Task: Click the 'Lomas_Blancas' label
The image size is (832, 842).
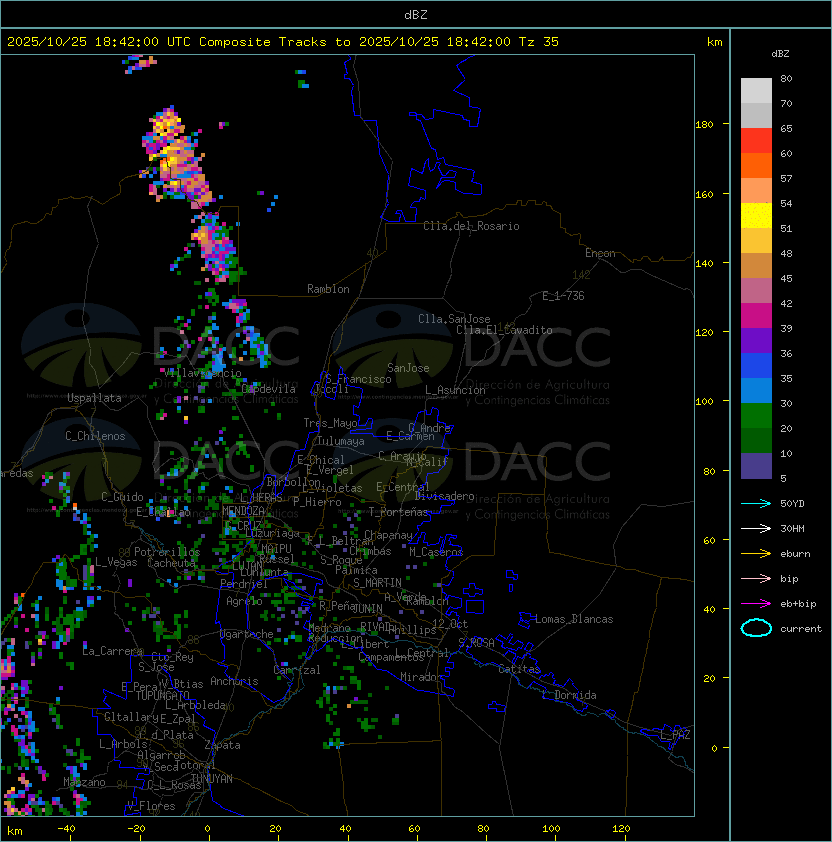Action: pyautogui.click(x=574, y=619)
